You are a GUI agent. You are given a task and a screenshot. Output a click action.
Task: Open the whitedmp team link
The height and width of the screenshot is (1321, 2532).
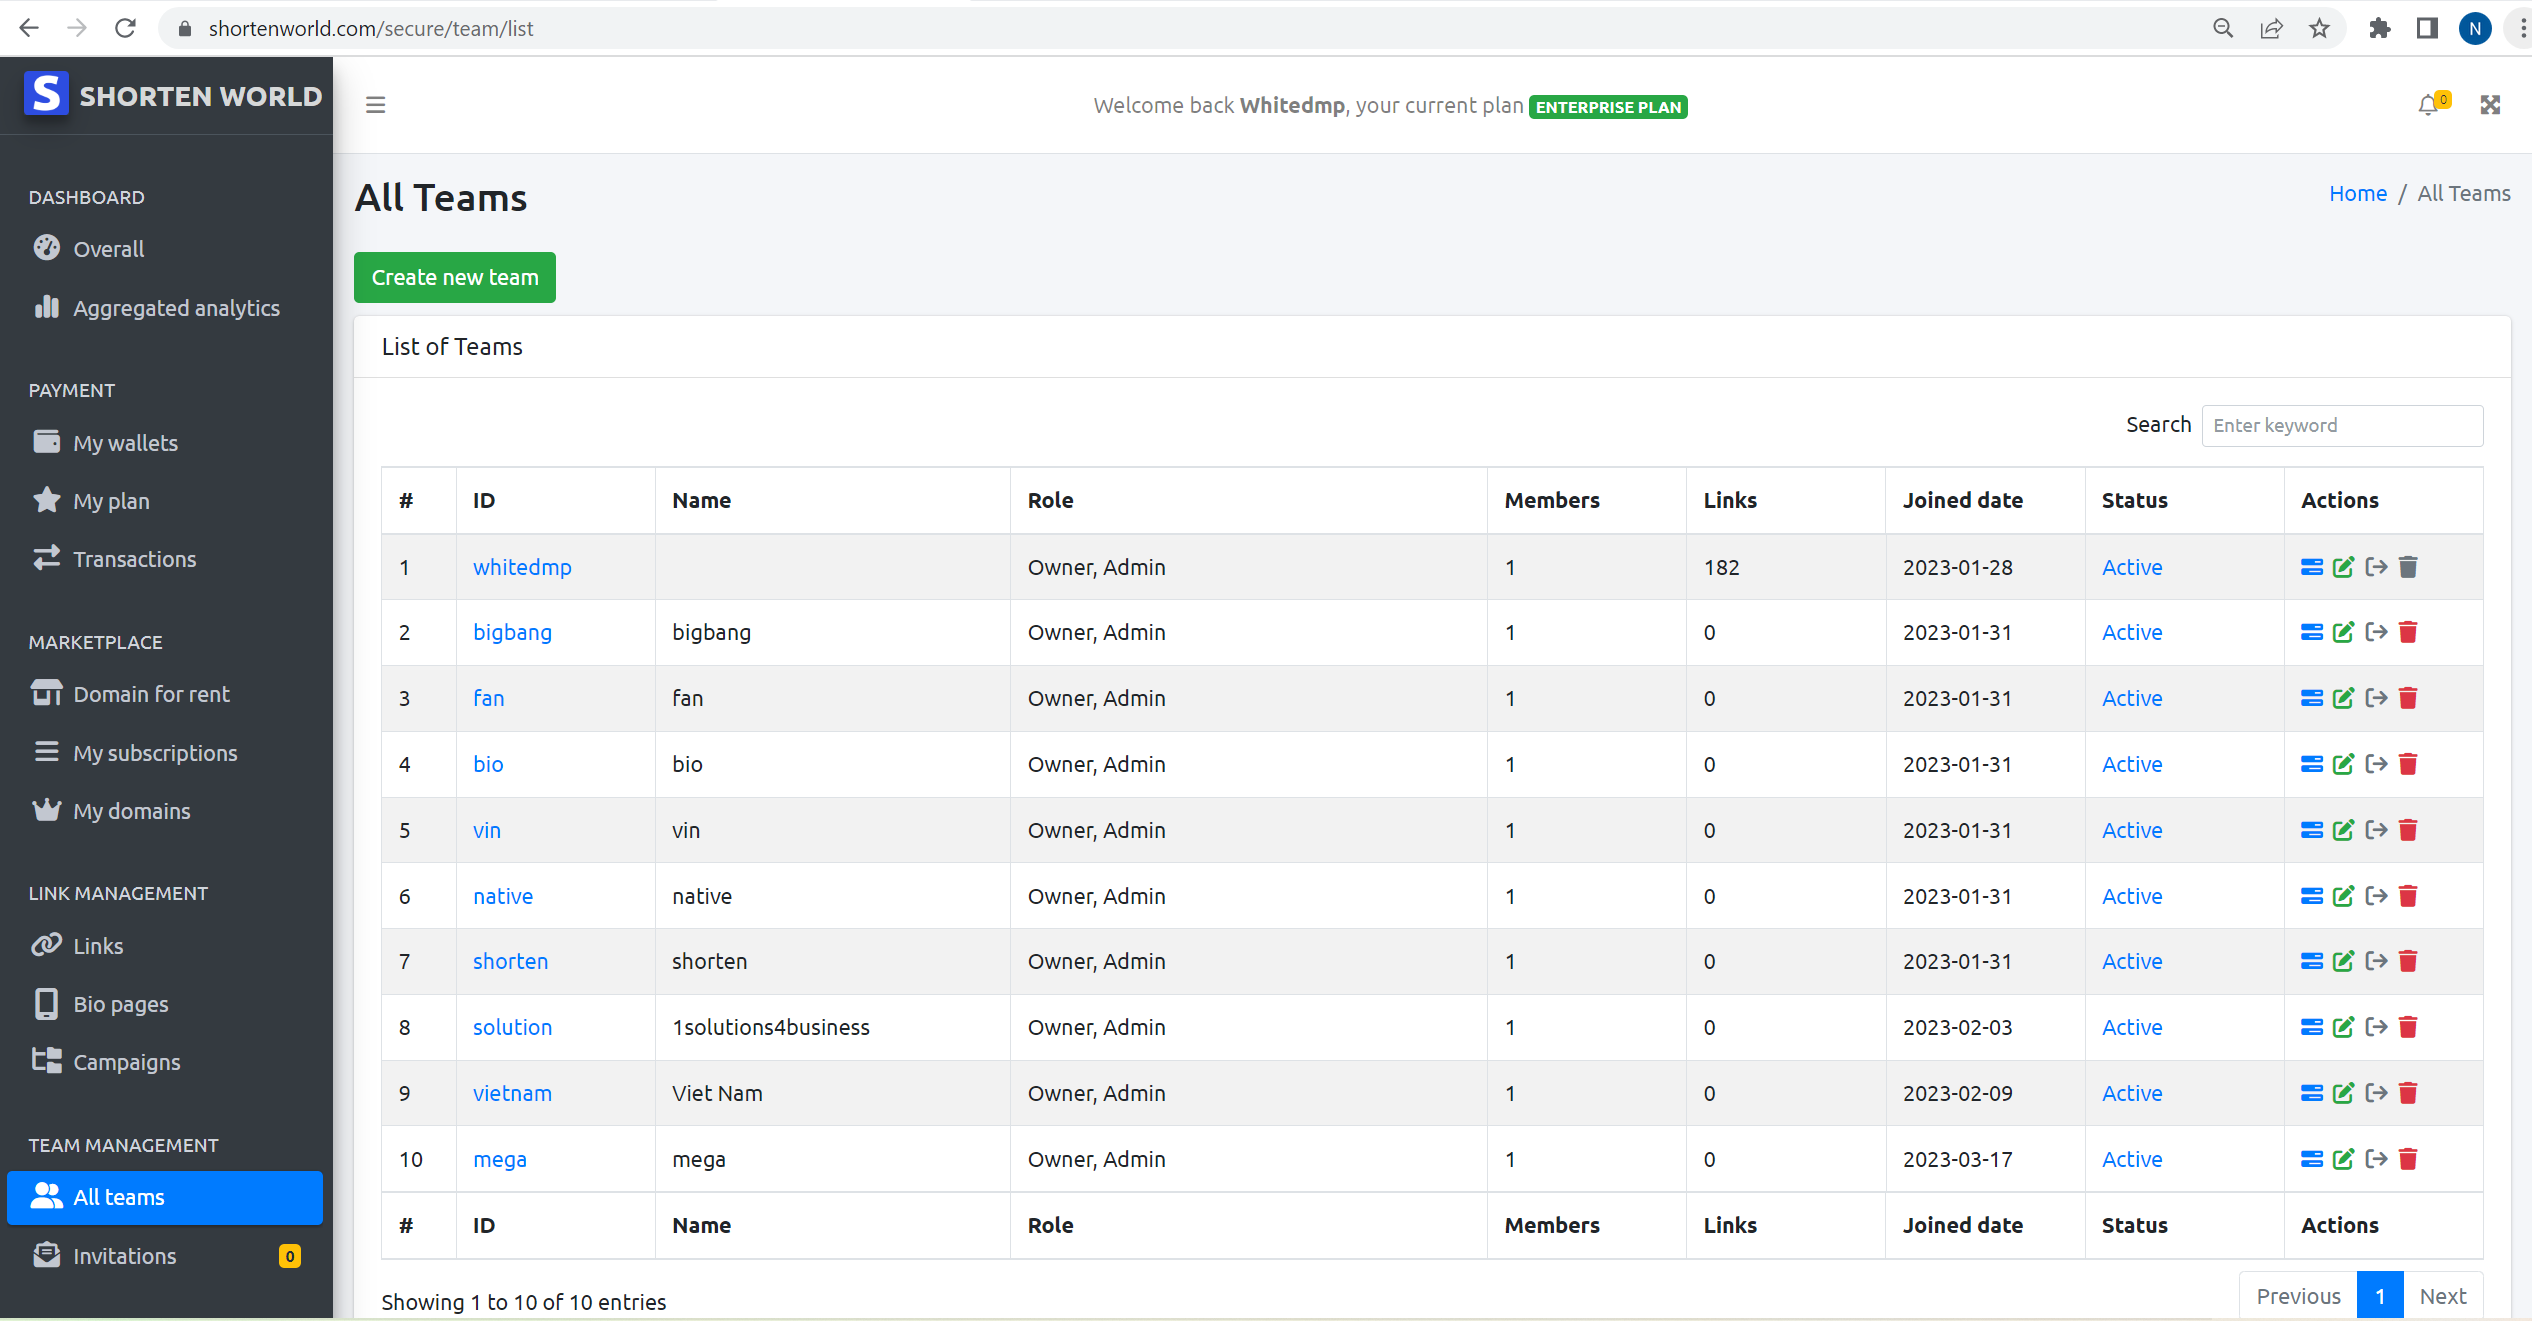tap(522, 567)
